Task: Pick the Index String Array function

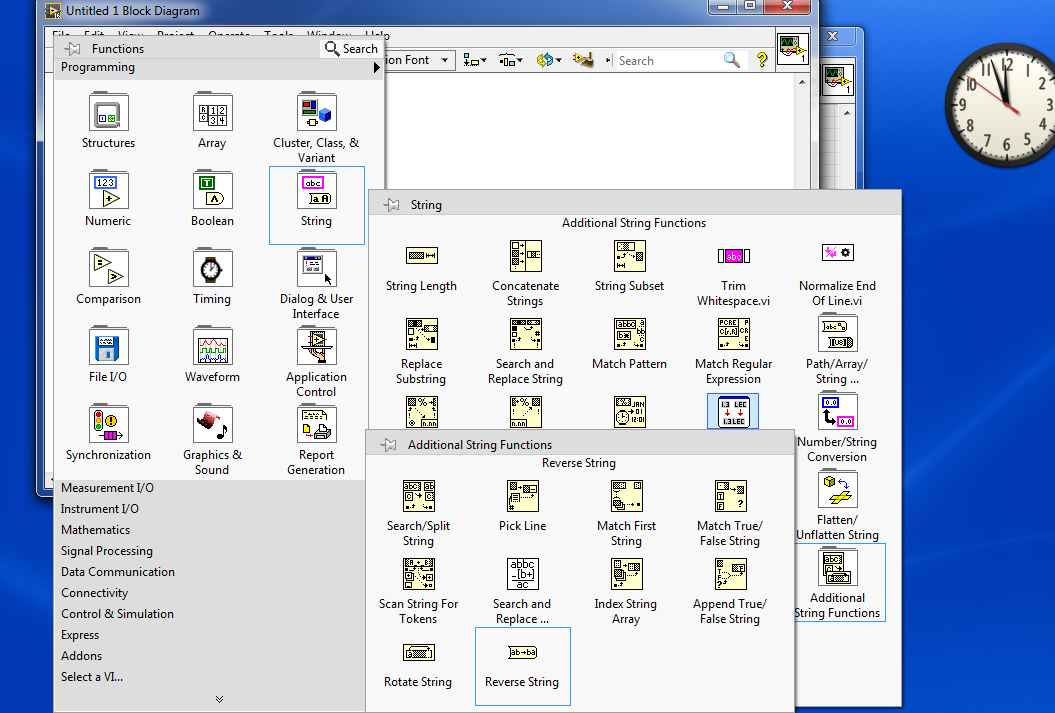Action: coord(625,574)
